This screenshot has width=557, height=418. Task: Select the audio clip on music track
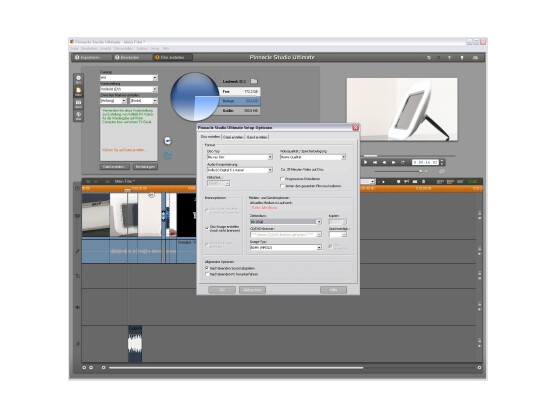(135, 343)
